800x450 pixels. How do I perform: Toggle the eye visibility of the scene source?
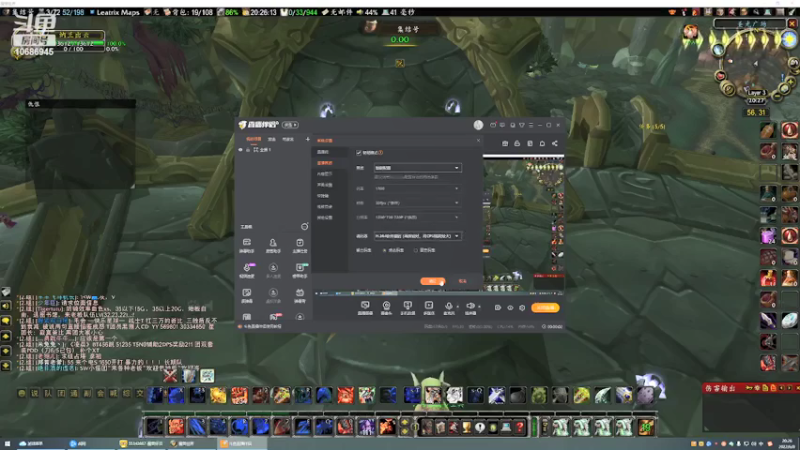point(241,150)
